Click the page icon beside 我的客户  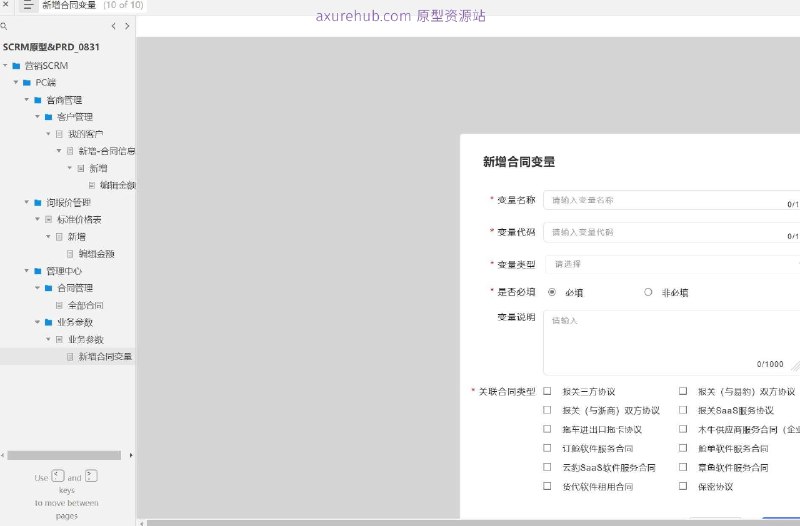pyautogui.click(x=59, y=134)
